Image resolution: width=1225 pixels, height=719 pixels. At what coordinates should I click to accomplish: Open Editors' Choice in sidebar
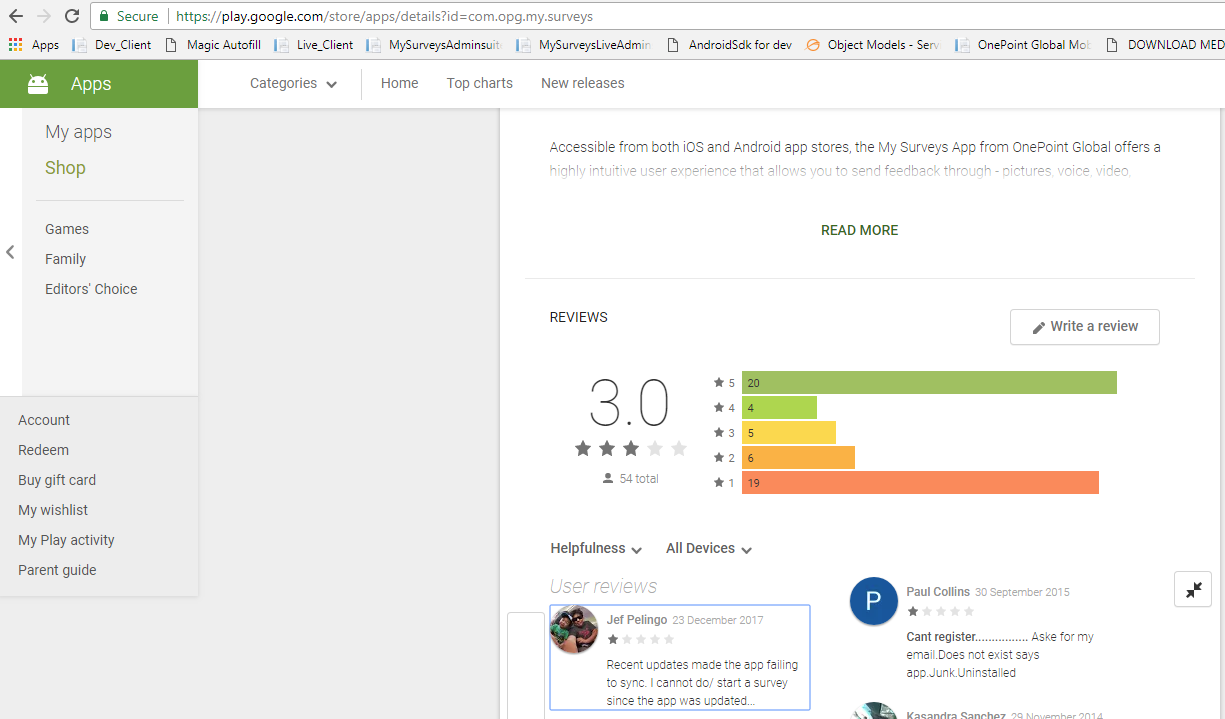pos(91,289)
